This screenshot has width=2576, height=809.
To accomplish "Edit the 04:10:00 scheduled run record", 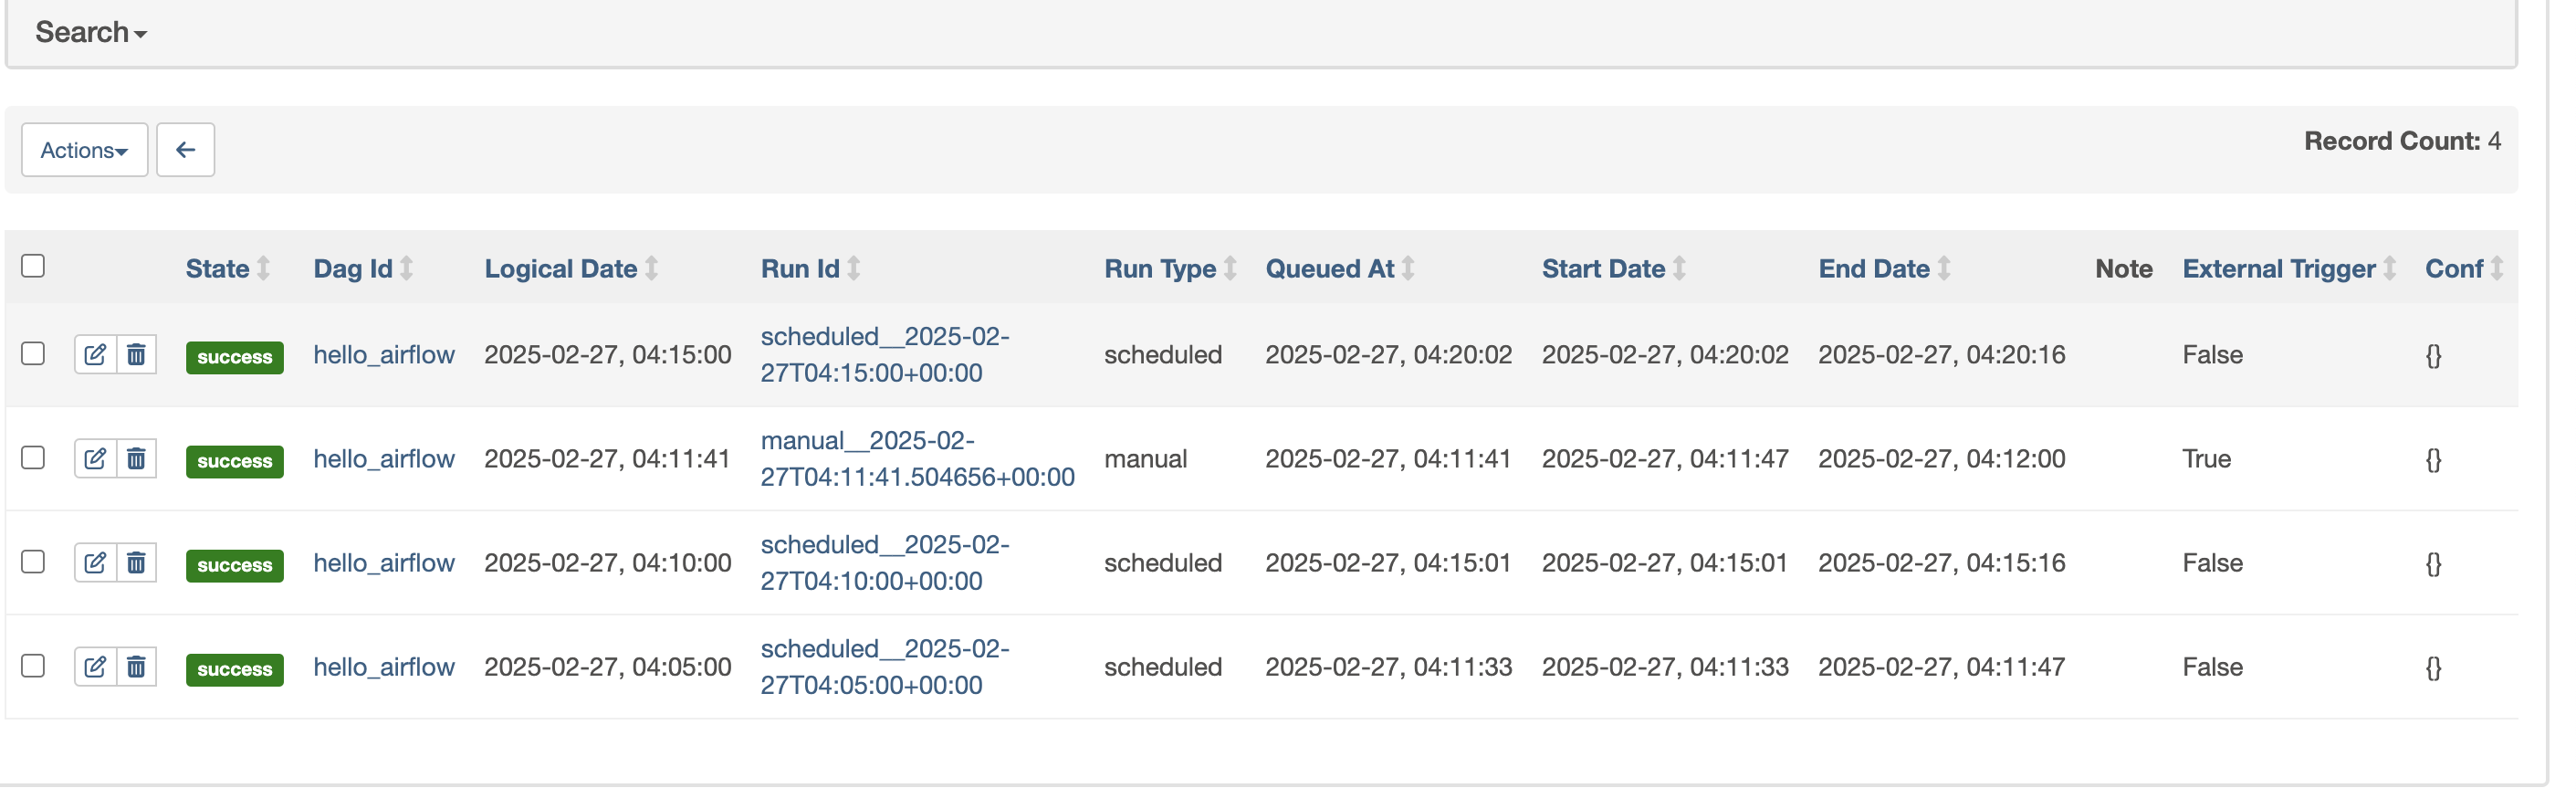I will (95, 564).
